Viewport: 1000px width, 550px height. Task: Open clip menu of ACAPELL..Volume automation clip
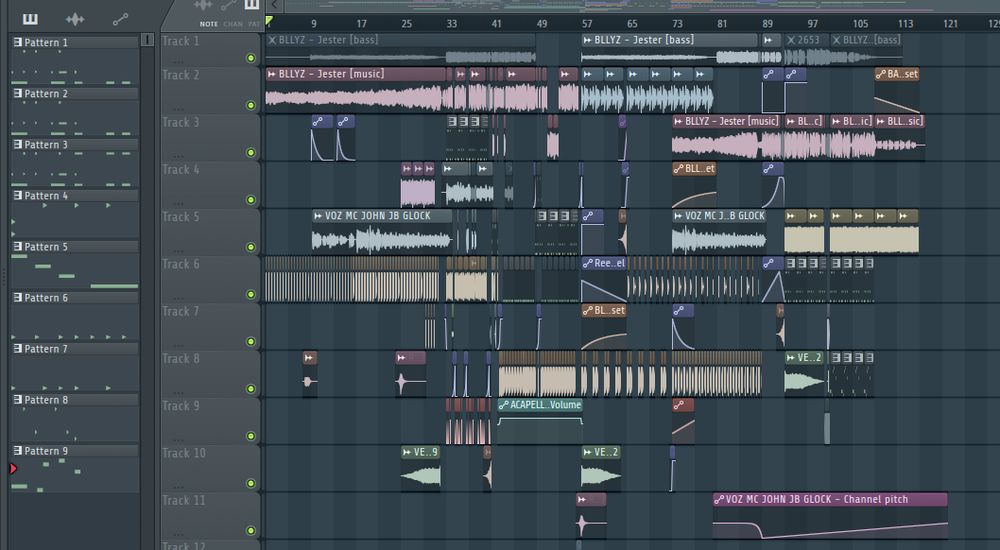[503, 405]
